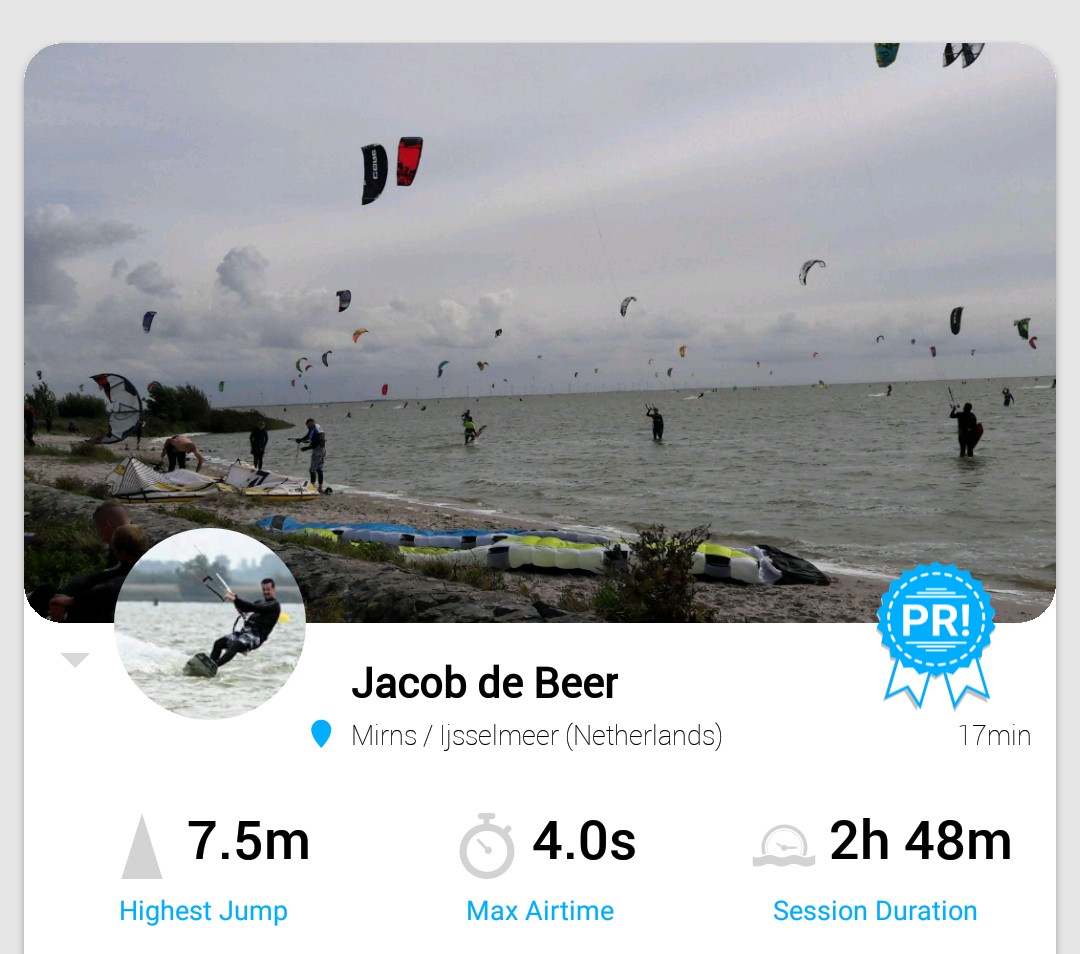1080x954 pixels.
Task: Open the Mirns / Ijsselmeer (Netherlands) location
Action: [537, 736]
